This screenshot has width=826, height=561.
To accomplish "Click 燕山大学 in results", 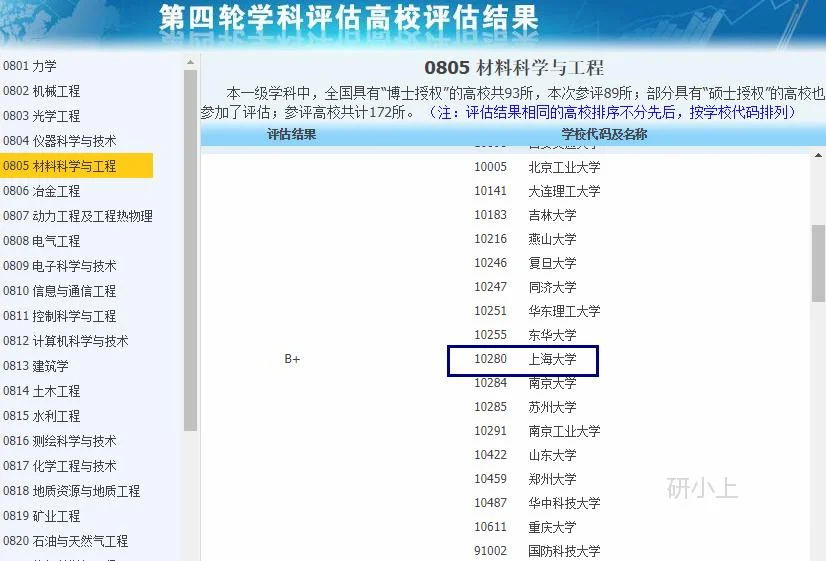I will tap(552, 239).
